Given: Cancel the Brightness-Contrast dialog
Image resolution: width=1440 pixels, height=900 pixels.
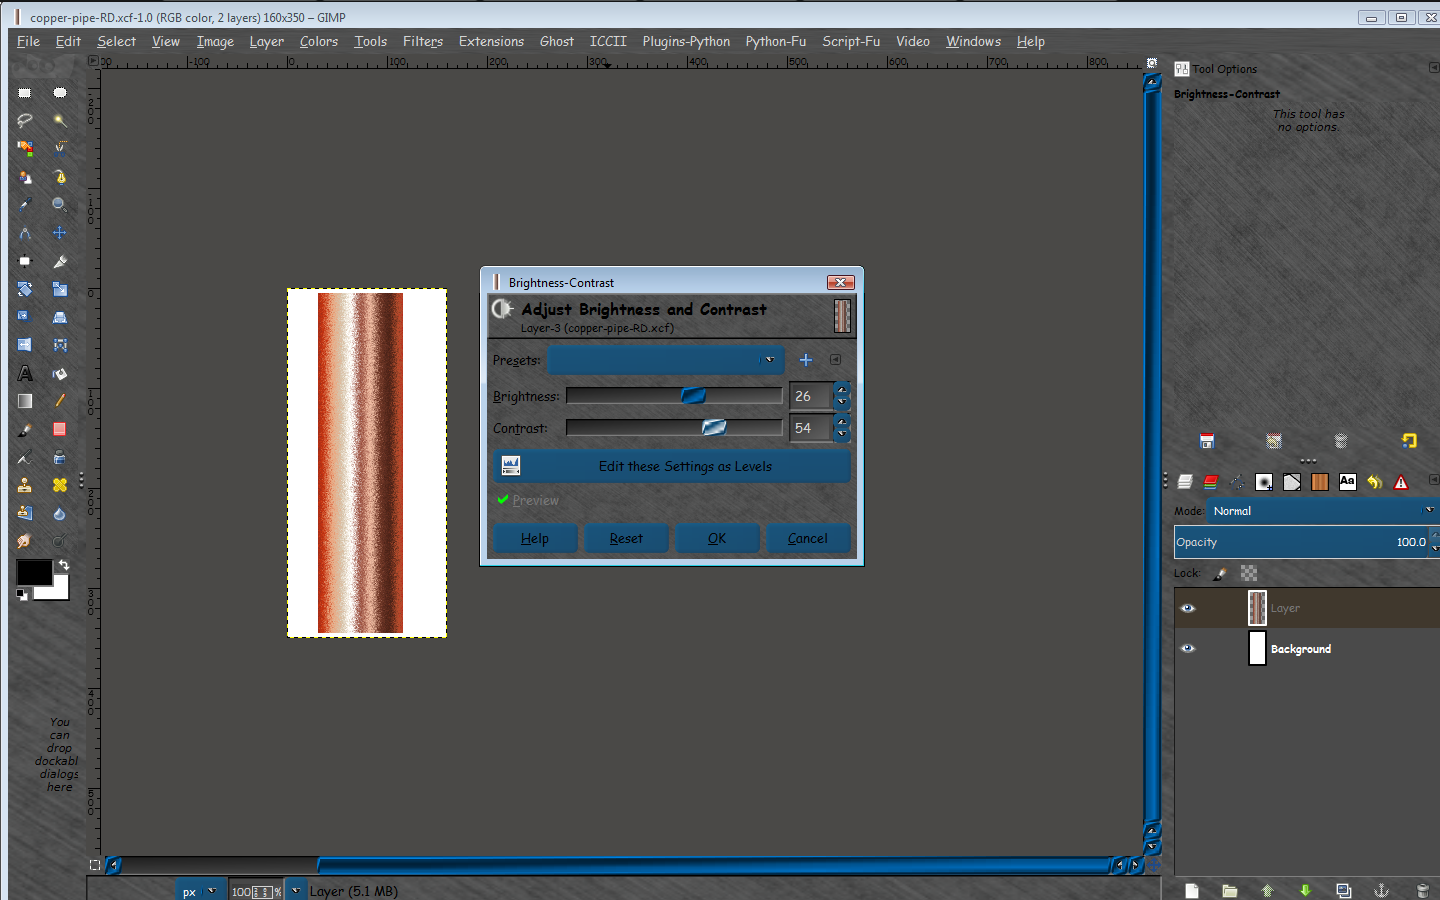Looking at the screenshot, I should 808,538.
